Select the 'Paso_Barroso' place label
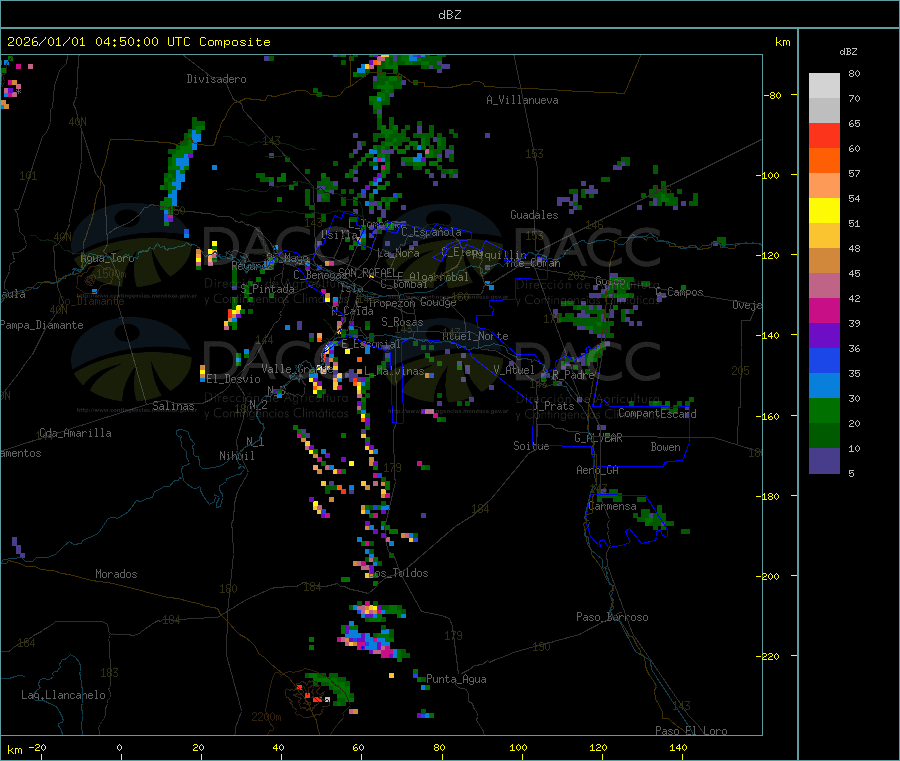Screen dimensions: 900x761 (x=612, y=617)
